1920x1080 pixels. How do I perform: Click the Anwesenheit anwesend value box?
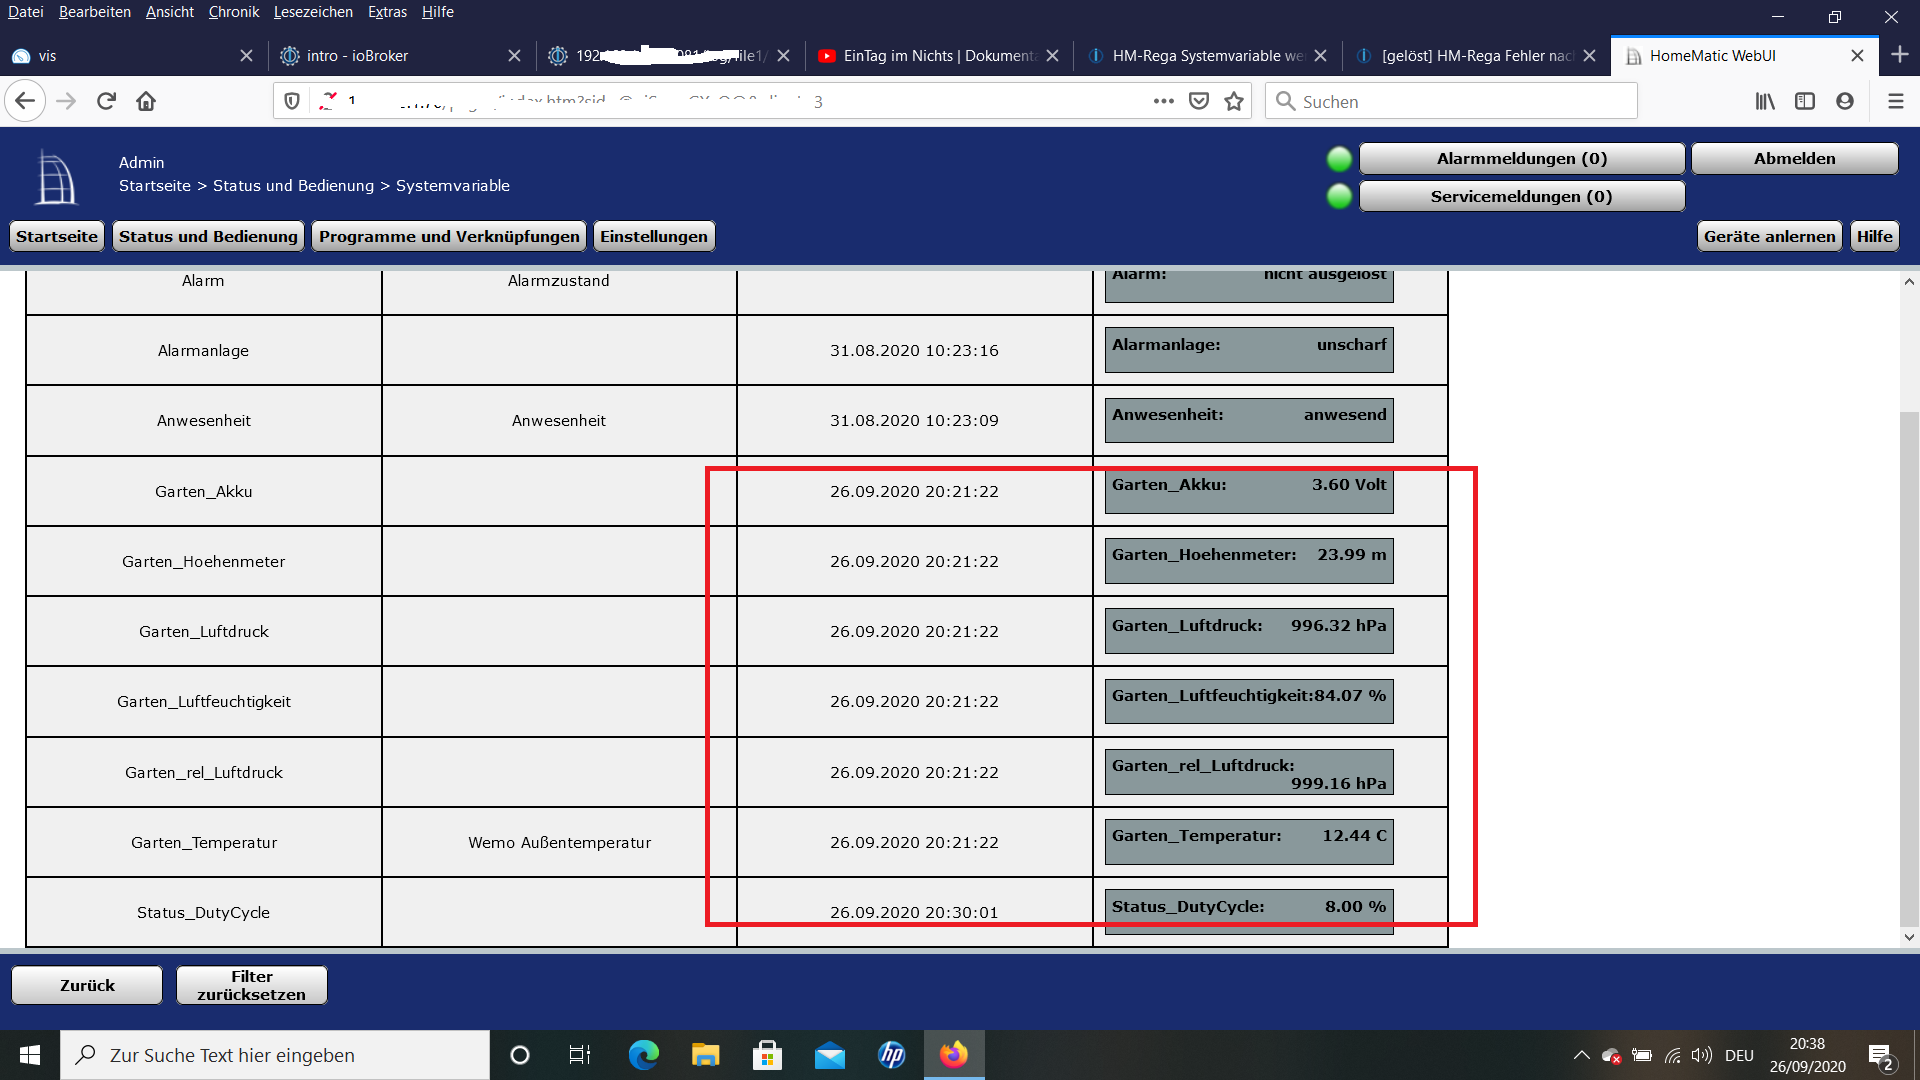(x=1249, y=420)
